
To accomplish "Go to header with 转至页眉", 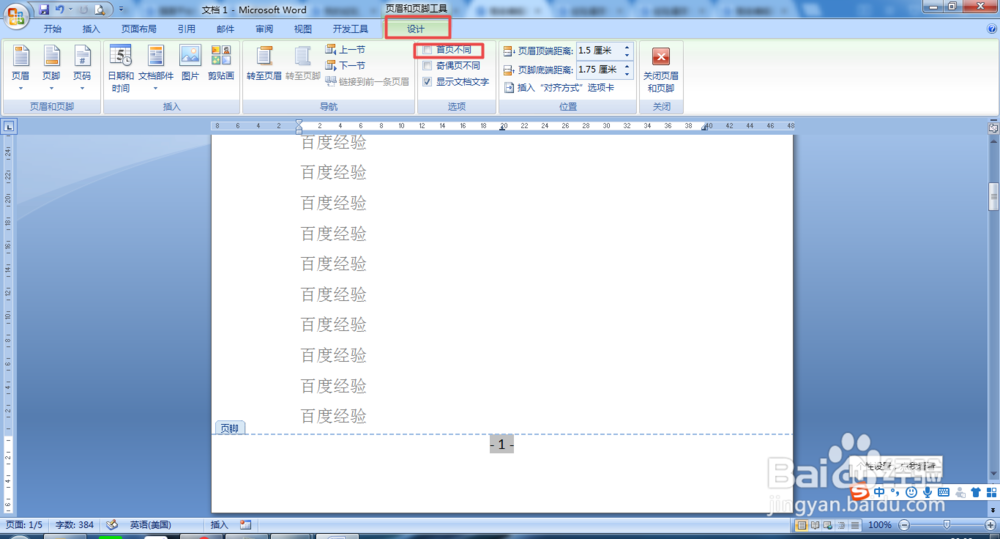I will click(264, 63).
